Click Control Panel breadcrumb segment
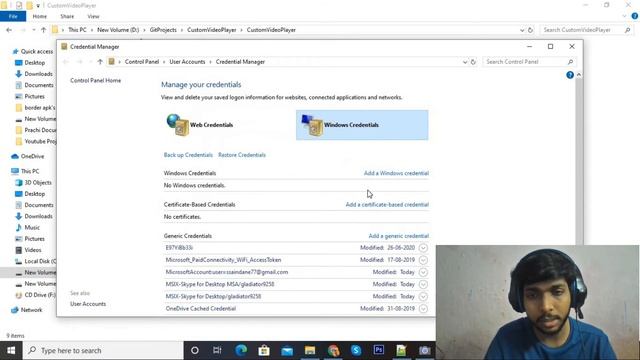Image resolution: width=640 pixels, height=360 pixels. click(x=142, y=62)
